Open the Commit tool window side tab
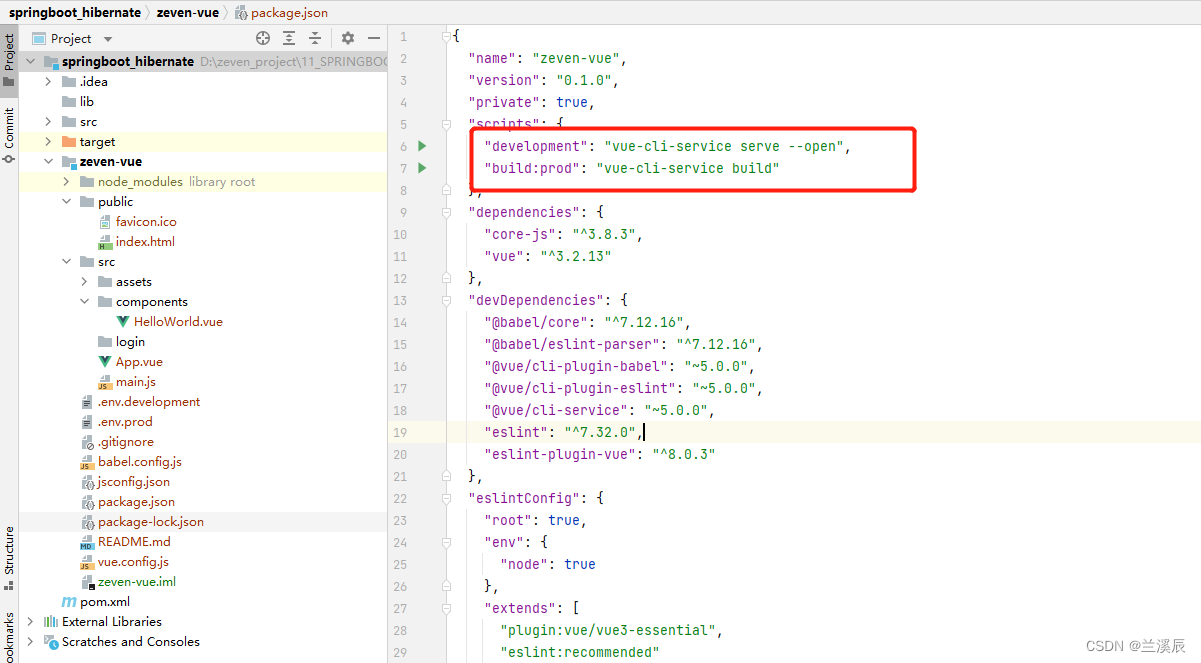 [x=9, y=135]
